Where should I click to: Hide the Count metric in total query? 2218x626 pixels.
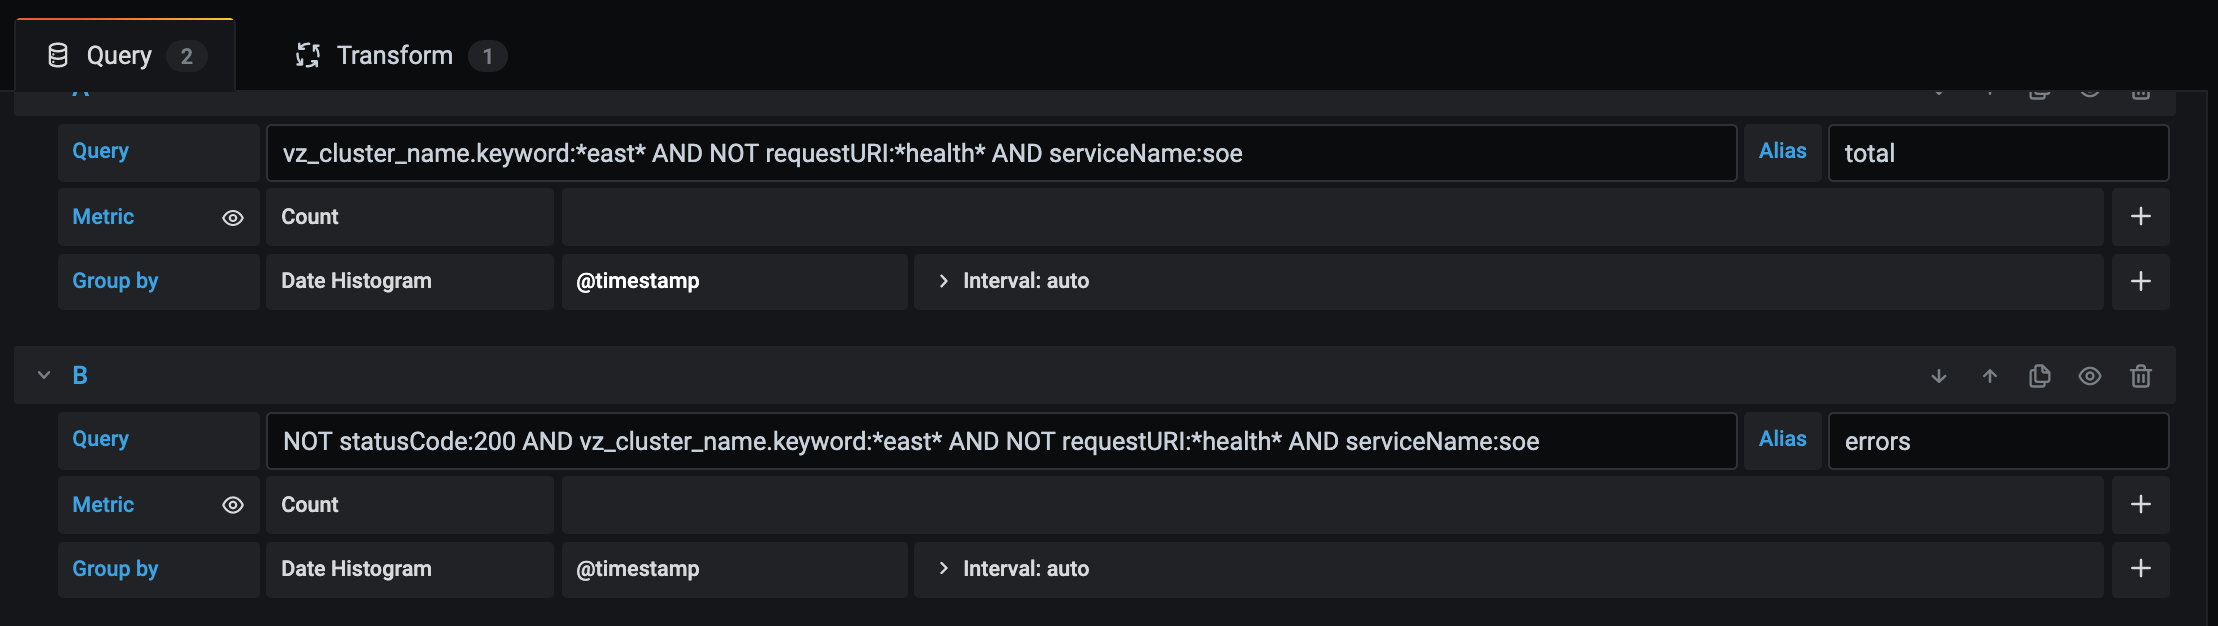coord(233,218)
